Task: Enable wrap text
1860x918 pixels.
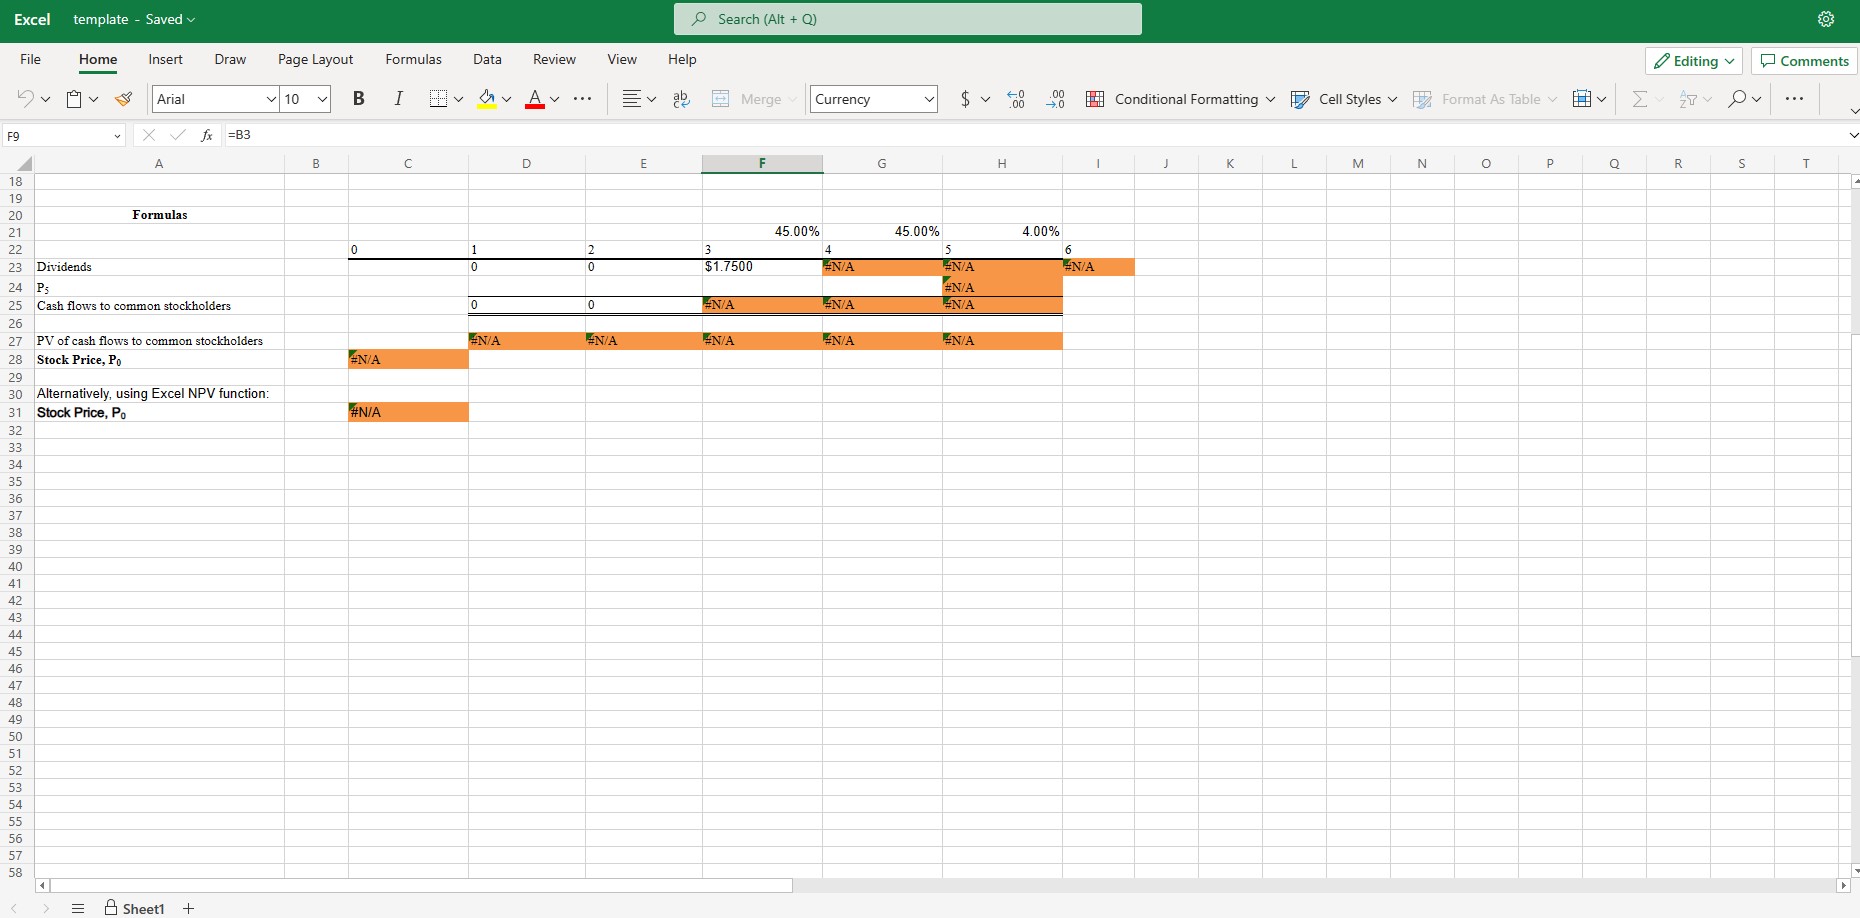Action: [681, 98]
